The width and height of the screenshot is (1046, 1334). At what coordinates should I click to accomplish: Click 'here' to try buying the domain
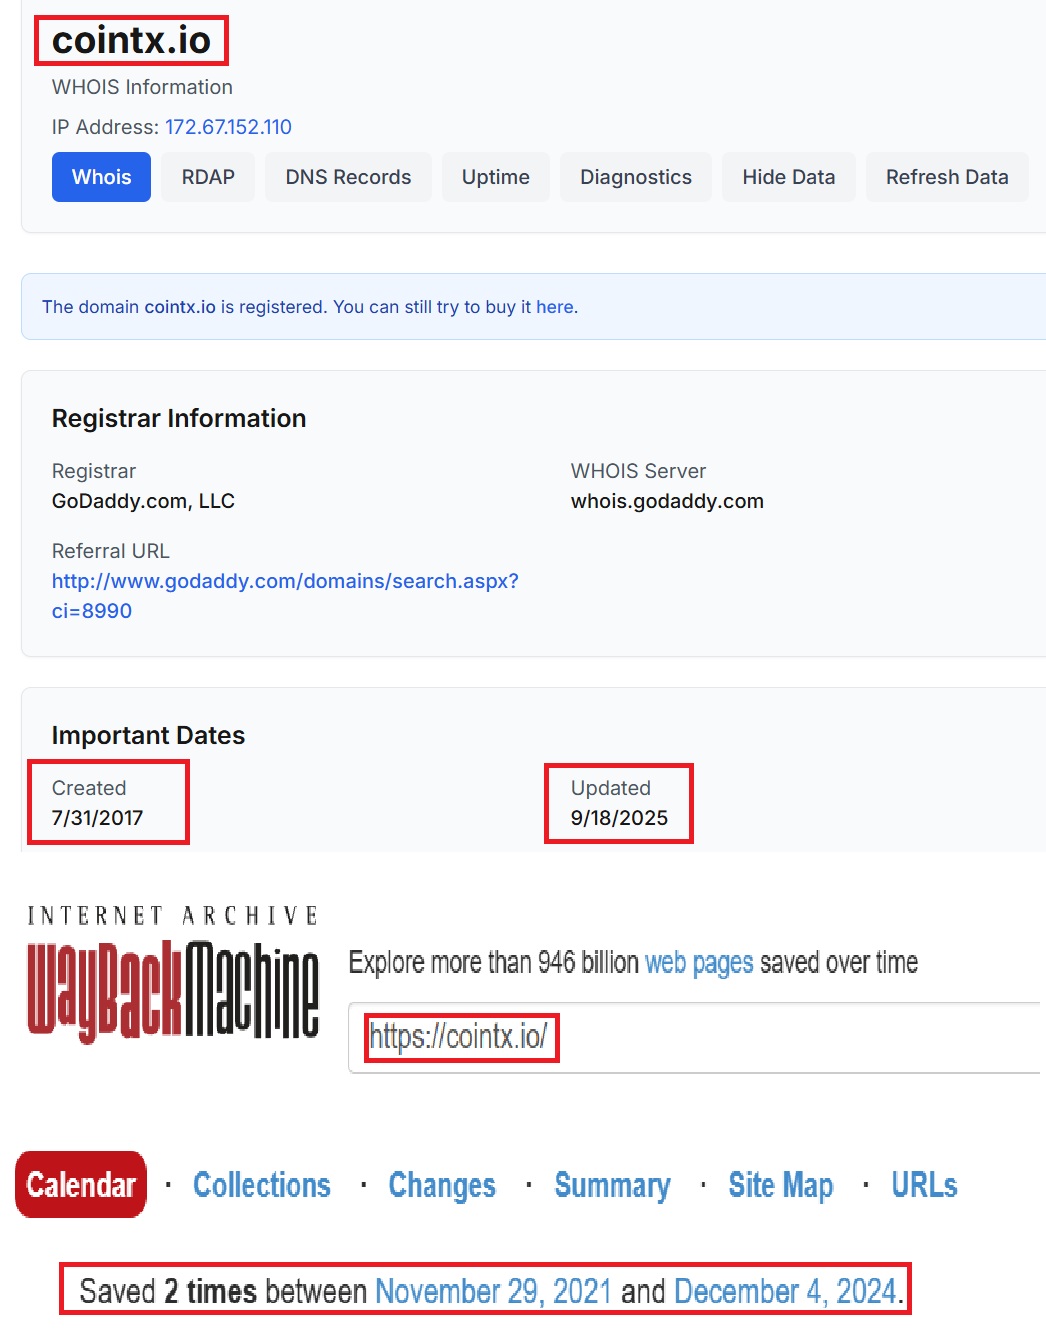556,307
